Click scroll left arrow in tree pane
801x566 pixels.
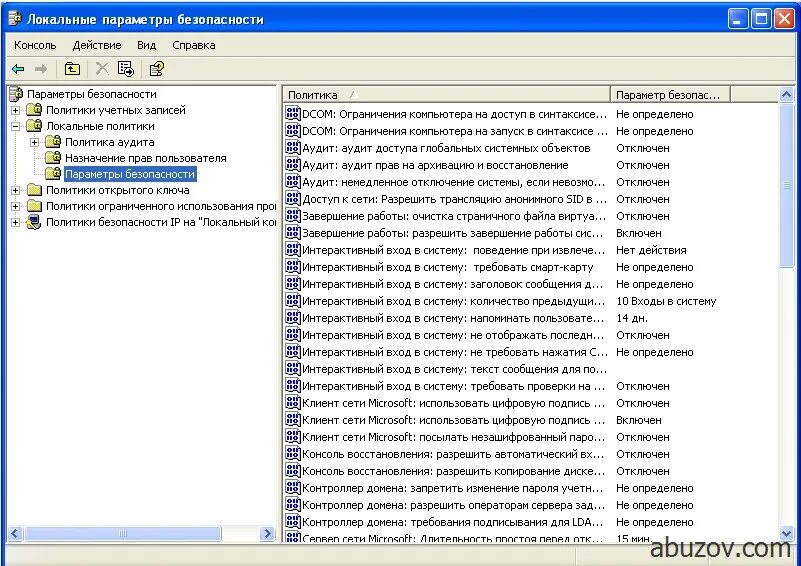pos(15,533)
